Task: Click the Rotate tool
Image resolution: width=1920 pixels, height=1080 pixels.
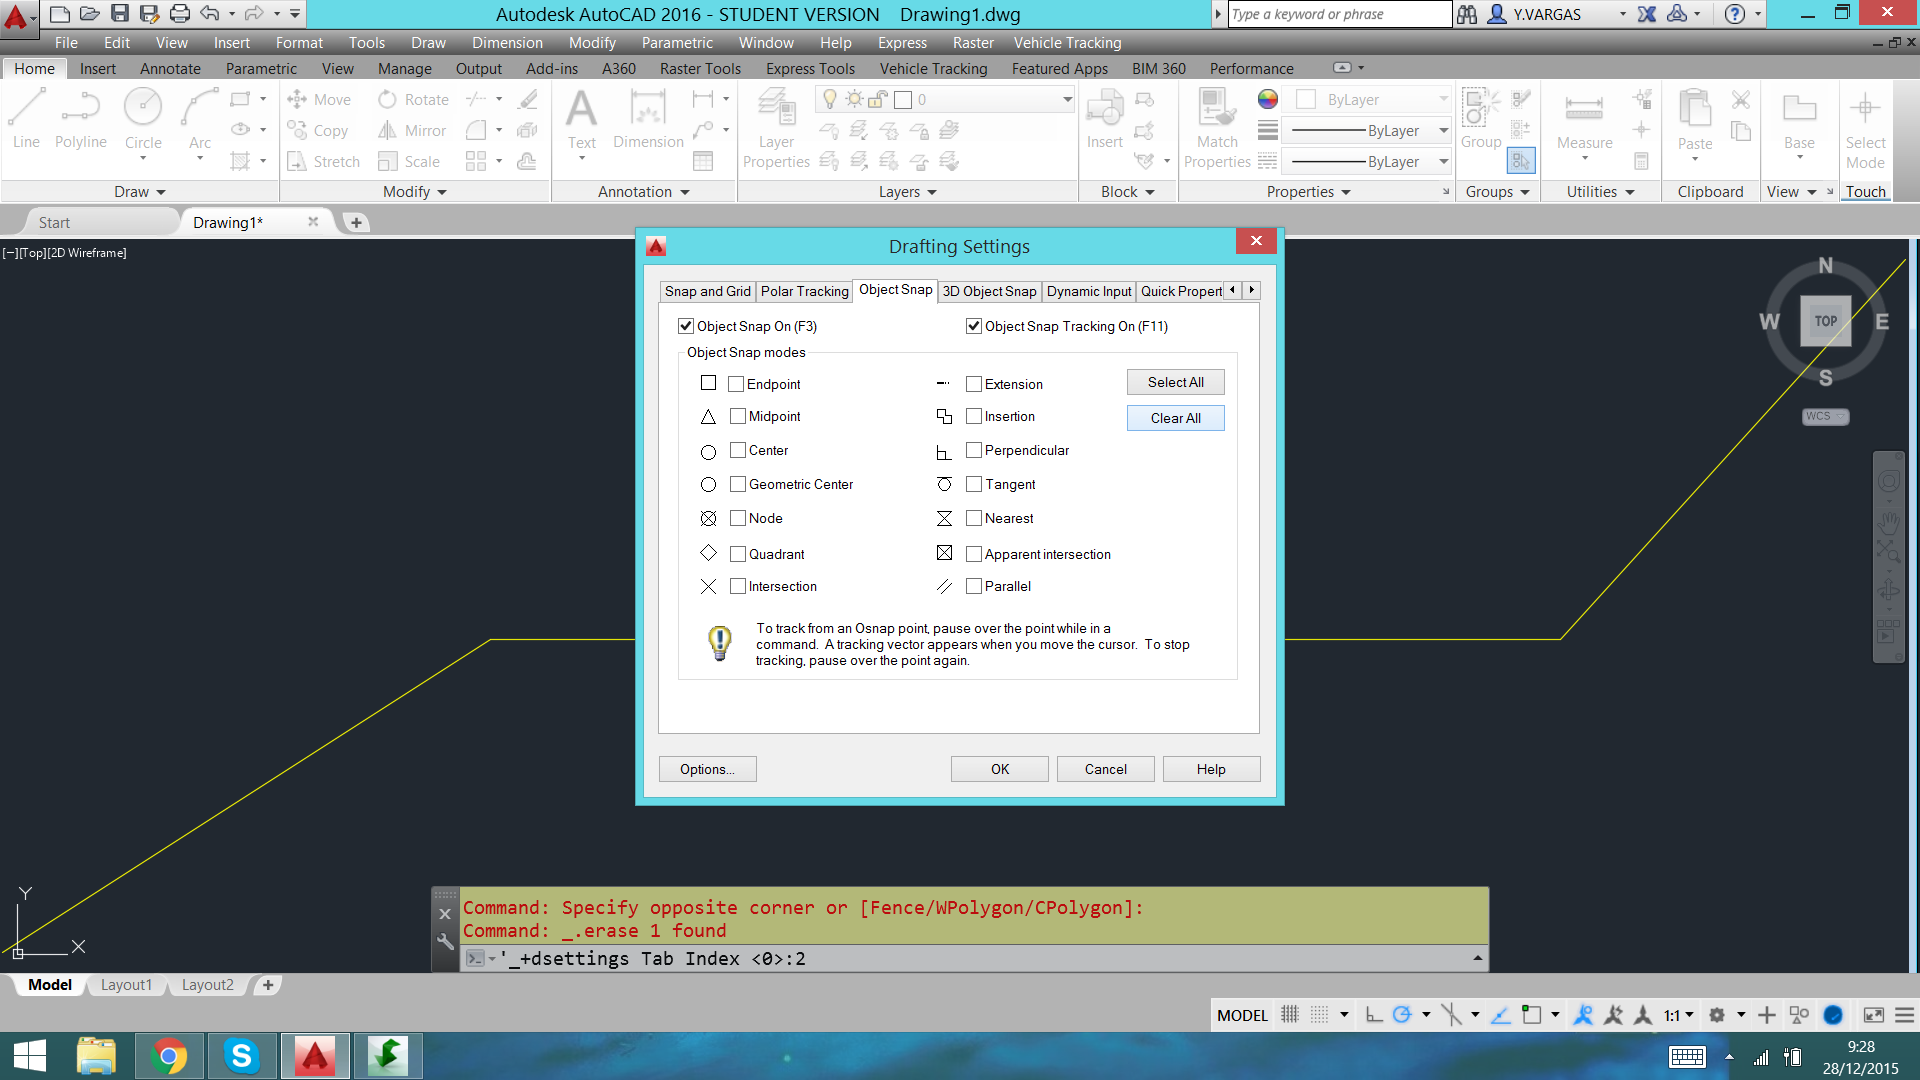Action: 414,99
